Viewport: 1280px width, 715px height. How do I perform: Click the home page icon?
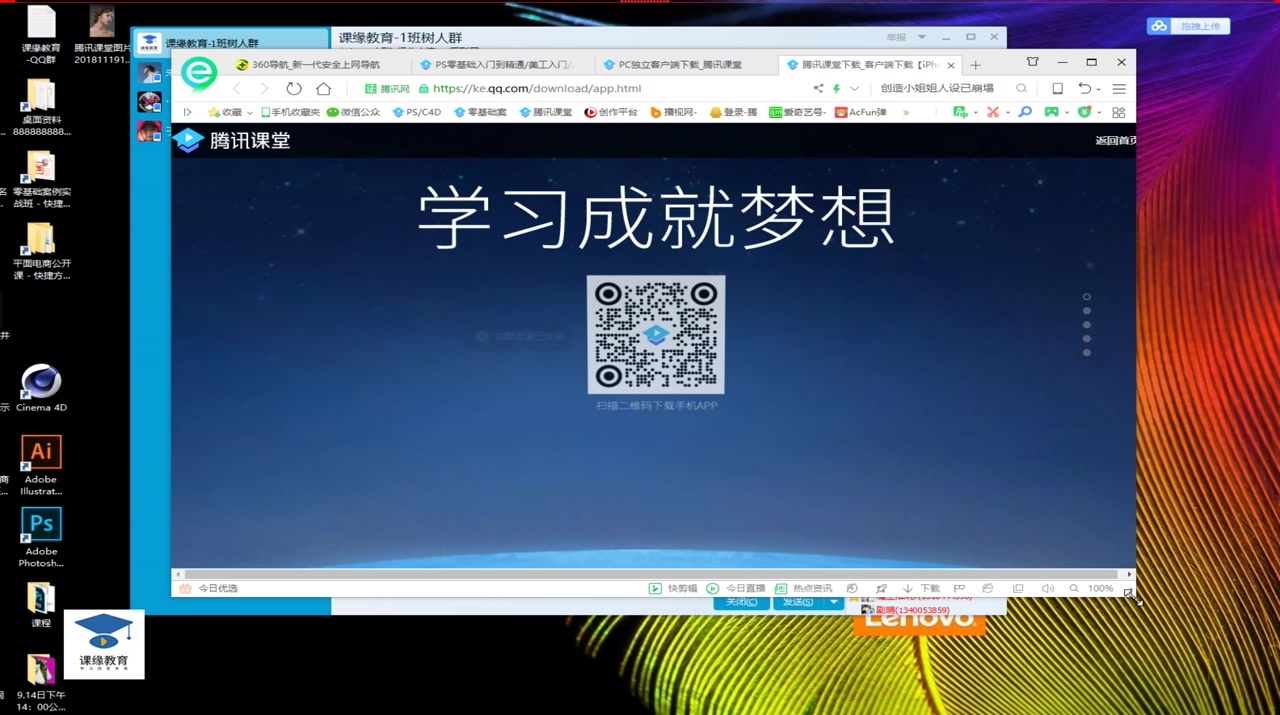(x=323, y=88)
